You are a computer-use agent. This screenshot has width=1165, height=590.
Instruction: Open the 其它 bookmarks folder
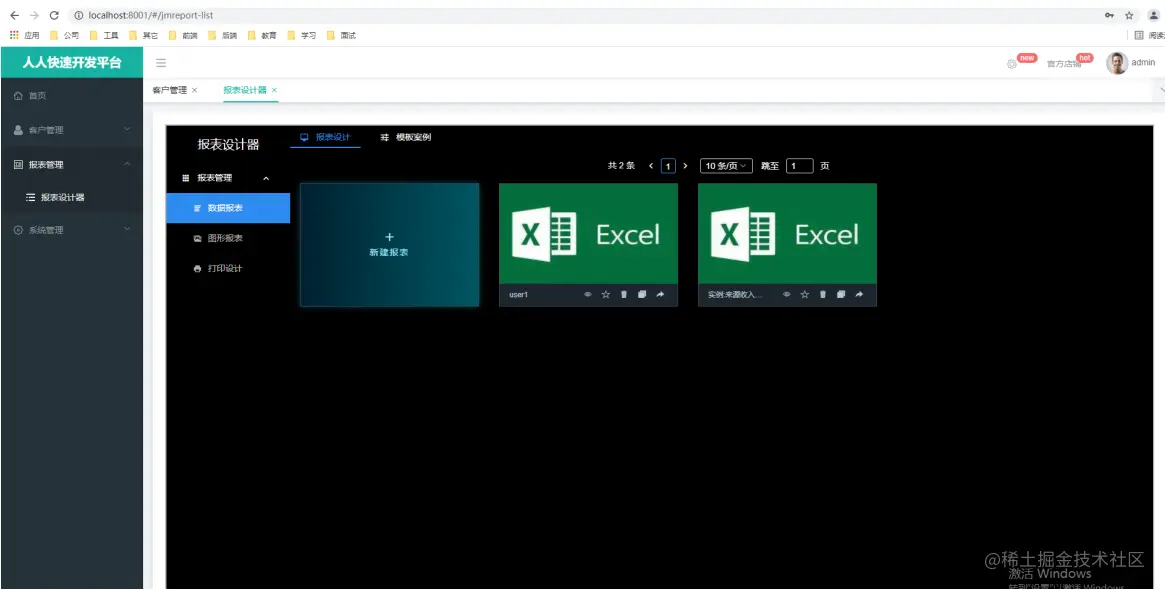click(x=143, y=35)
